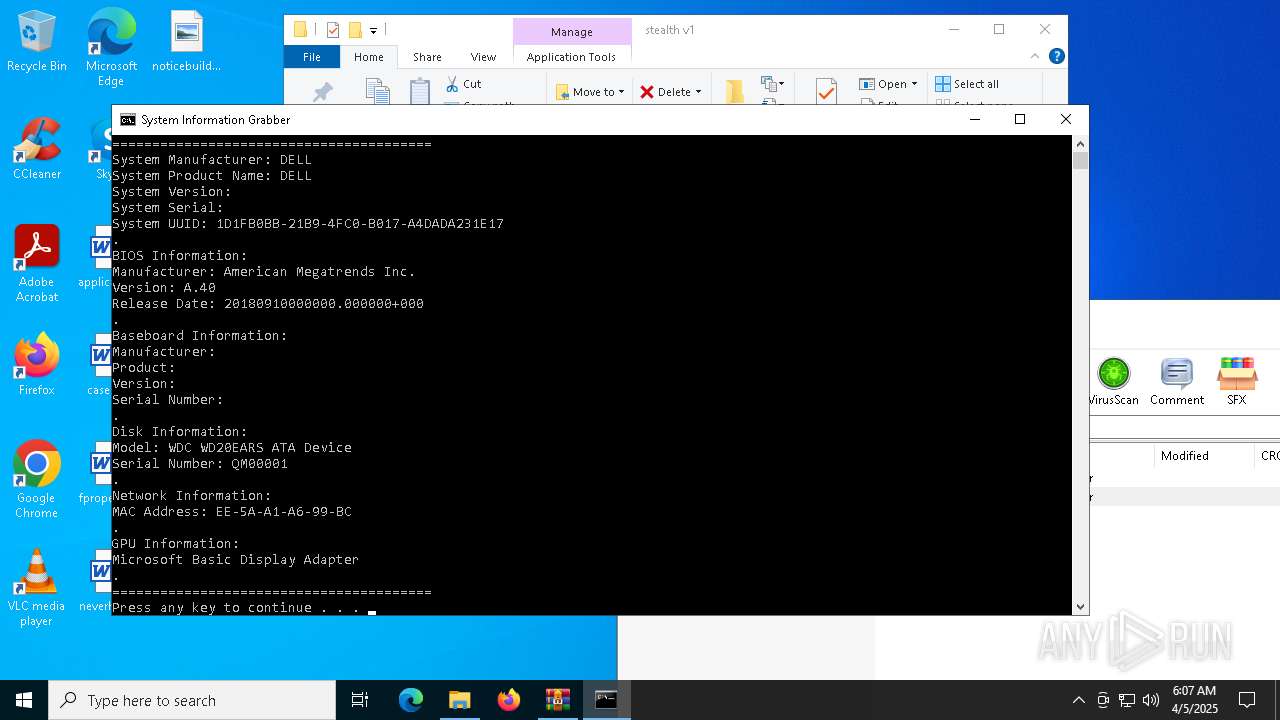Click the Manage contextual tab header
This screenshot has height=720, width=1280.
point(572,32)
